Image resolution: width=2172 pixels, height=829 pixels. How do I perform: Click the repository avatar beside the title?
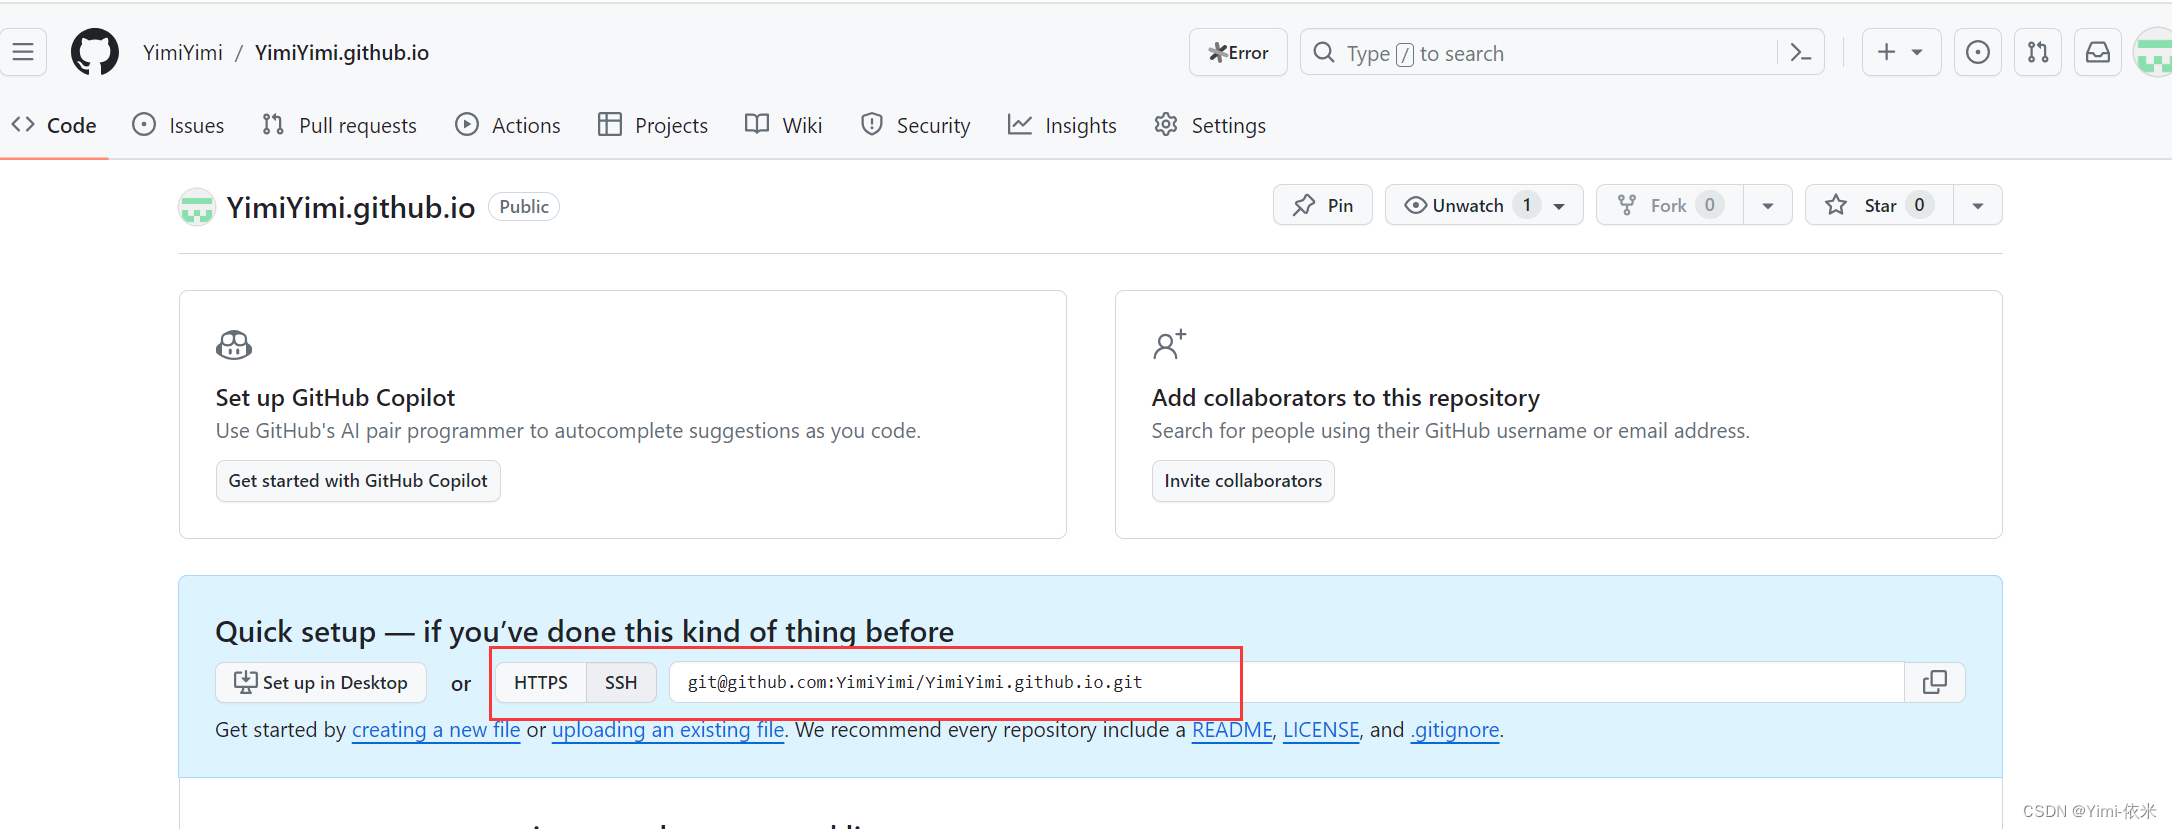[x=197, y=207]
